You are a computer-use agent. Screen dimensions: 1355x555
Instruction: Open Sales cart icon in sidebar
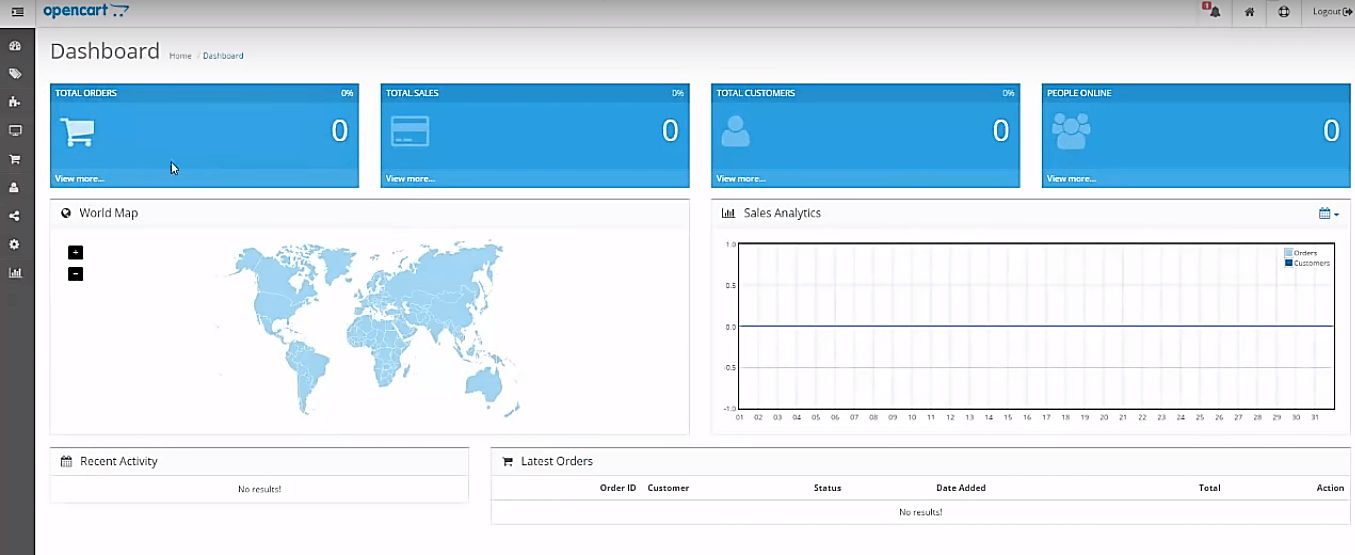pyautogui.click(x=15, y=159)
